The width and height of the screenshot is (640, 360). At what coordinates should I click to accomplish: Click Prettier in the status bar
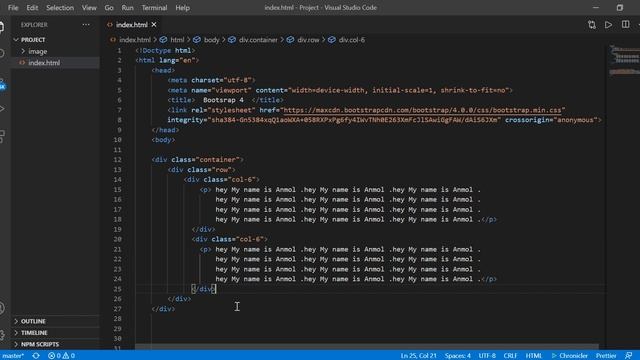pos(606,356)
